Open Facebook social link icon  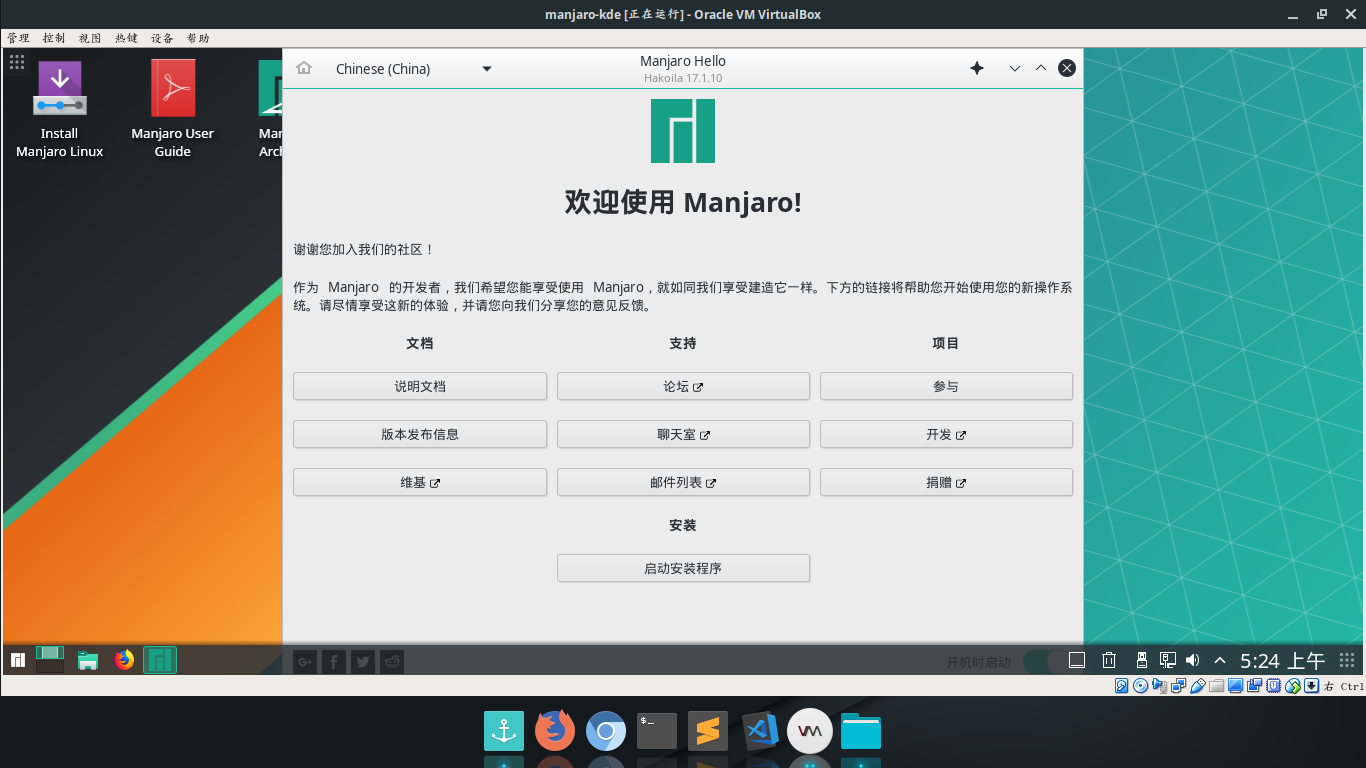[334, 661]
